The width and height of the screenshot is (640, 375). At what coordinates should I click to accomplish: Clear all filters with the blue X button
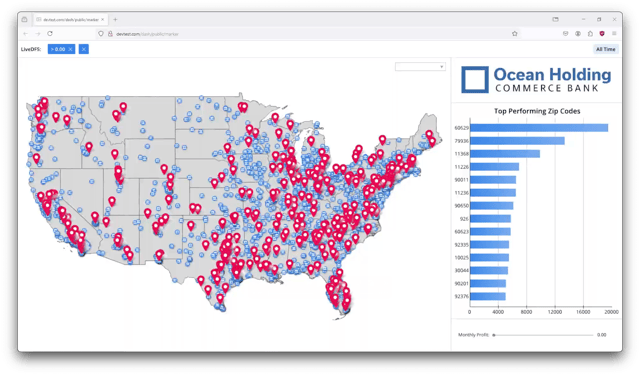coord(84,49)
